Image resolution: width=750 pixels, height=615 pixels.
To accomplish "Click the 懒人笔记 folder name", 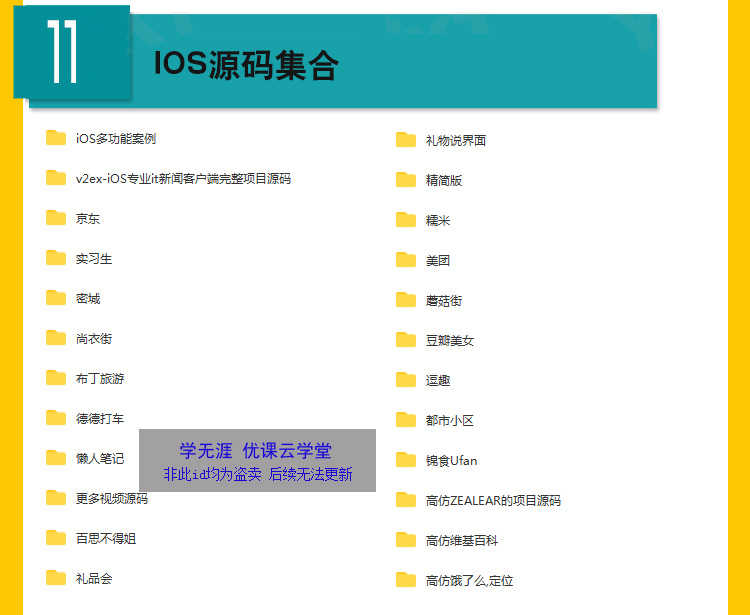I will (x=100, y=459).
